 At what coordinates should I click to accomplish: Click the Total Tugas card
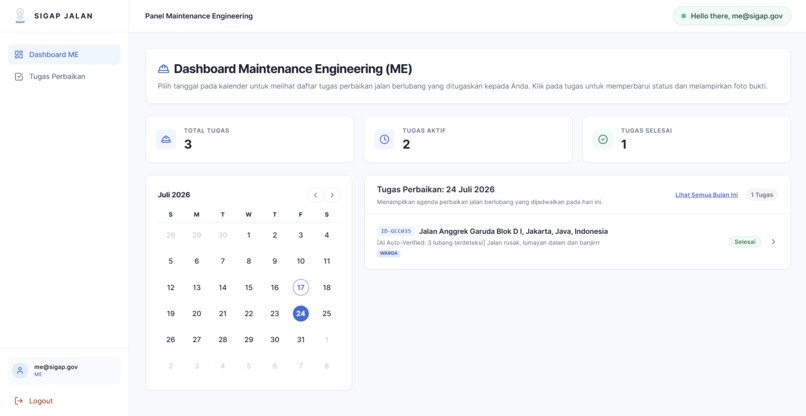[249, 139]
